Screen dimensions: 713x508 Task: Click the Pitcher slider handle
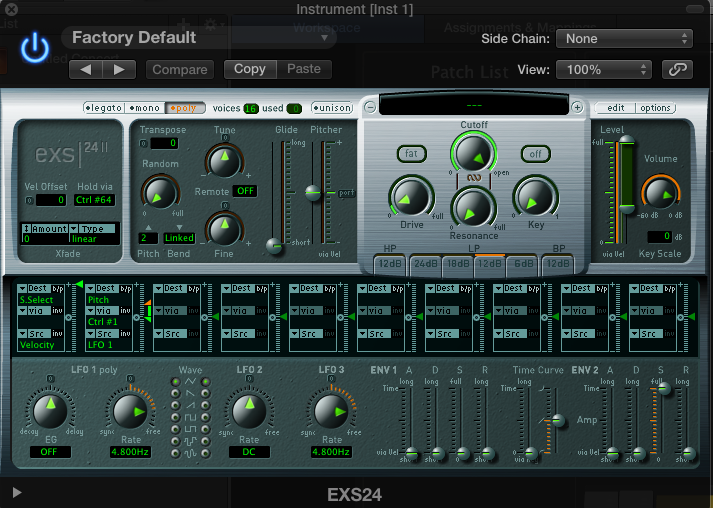(x=313, y=193)
